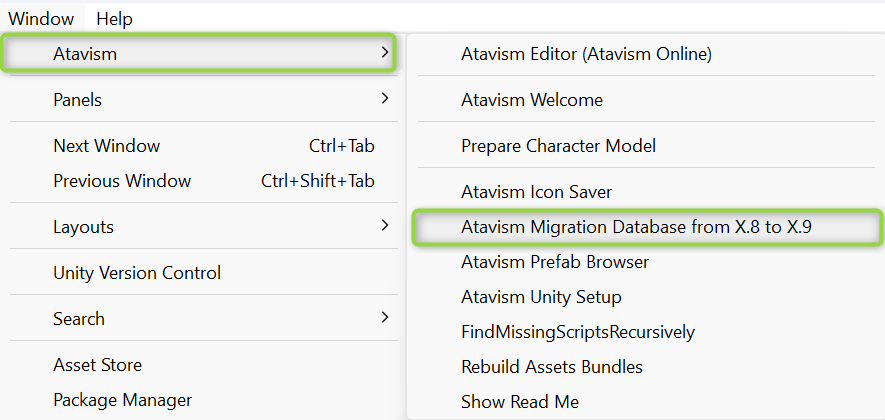Open the Asset Store window
The height and width of the screenshot is (420, 885).
click(x=97, y=365)
